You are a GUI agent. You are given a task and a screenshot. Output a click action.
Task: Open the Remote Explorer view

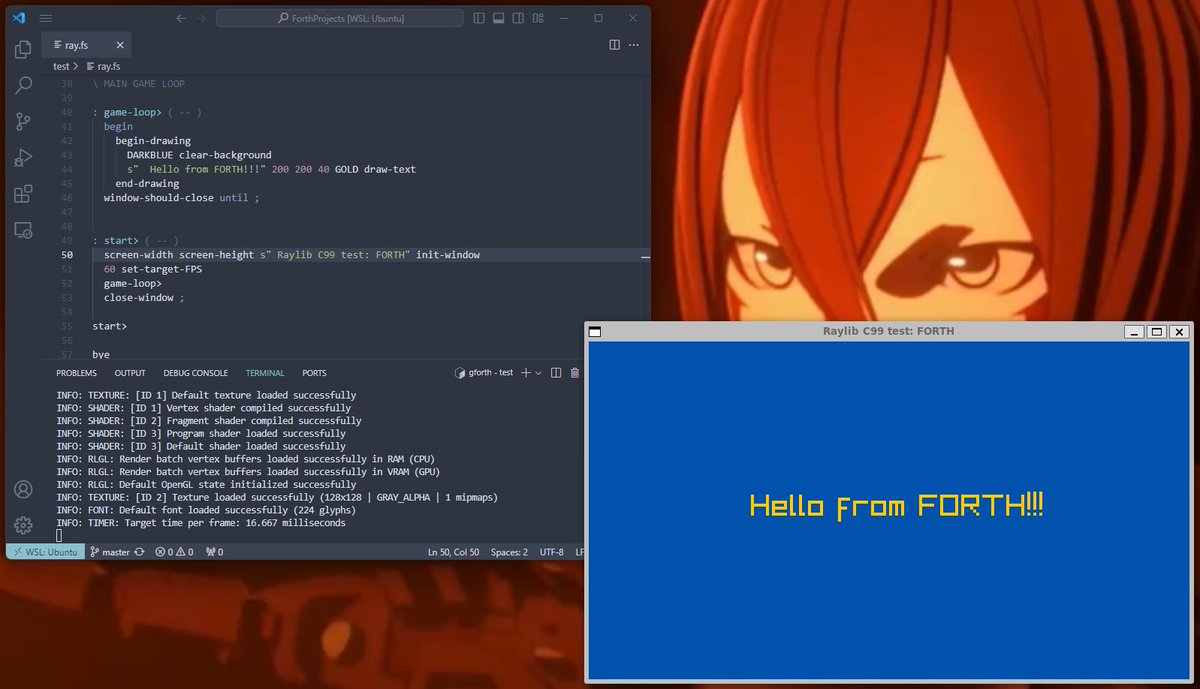pyautogui.click(x=23, y=230)
